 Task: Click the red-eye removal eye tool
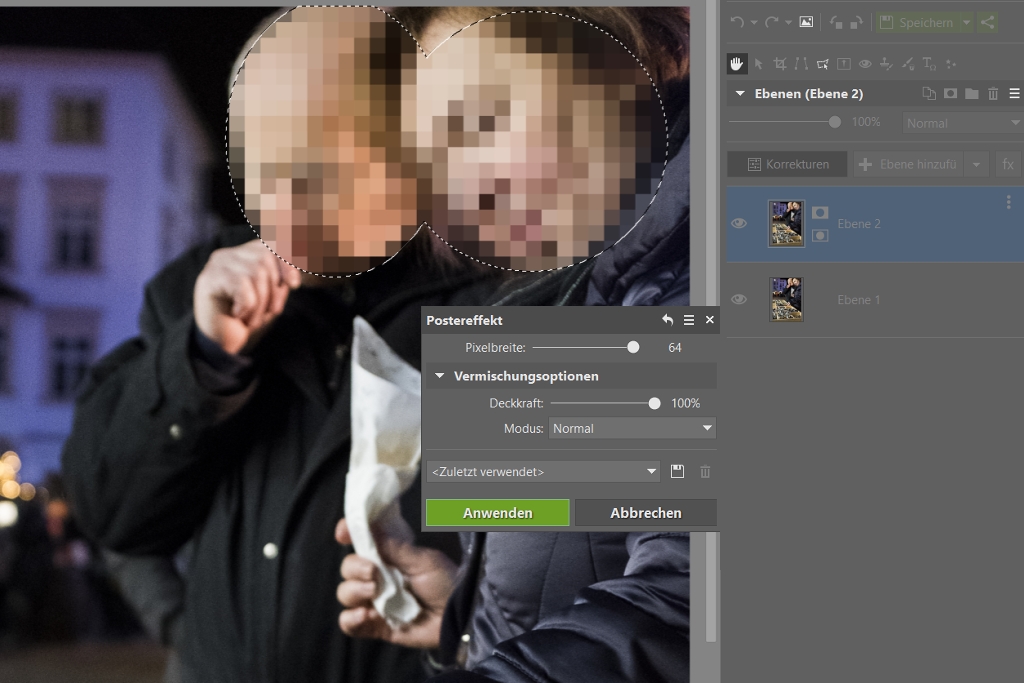click(865, 64)
